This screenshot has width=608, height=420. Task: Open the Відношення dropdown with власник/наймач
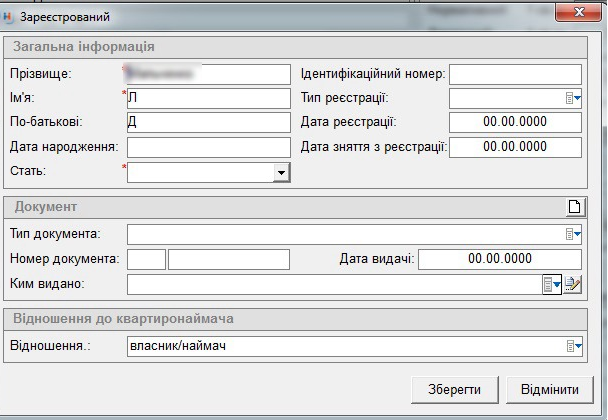coord(574,346)
